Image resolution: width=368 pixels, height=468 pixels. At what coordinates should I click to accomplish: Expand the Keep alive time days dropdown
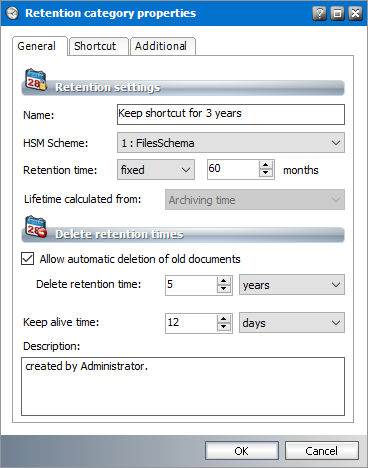click(x=292, y=322)
